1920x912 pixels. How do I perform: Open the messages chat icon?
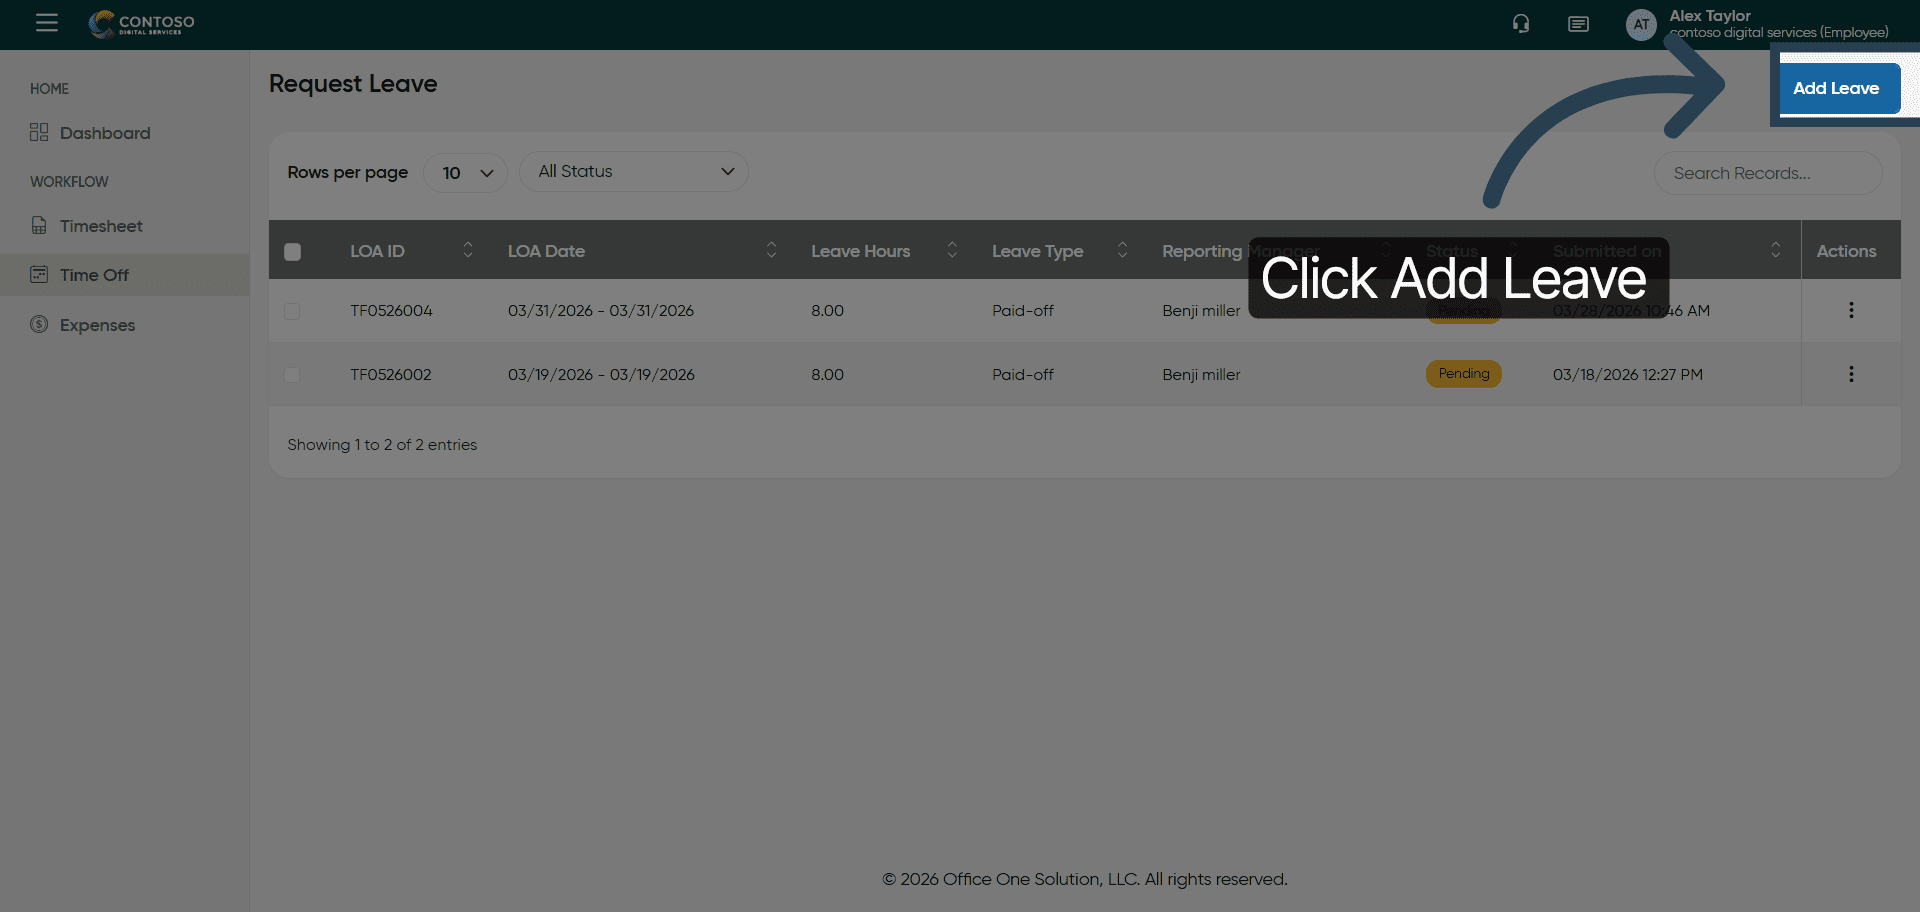[1578, 24]
